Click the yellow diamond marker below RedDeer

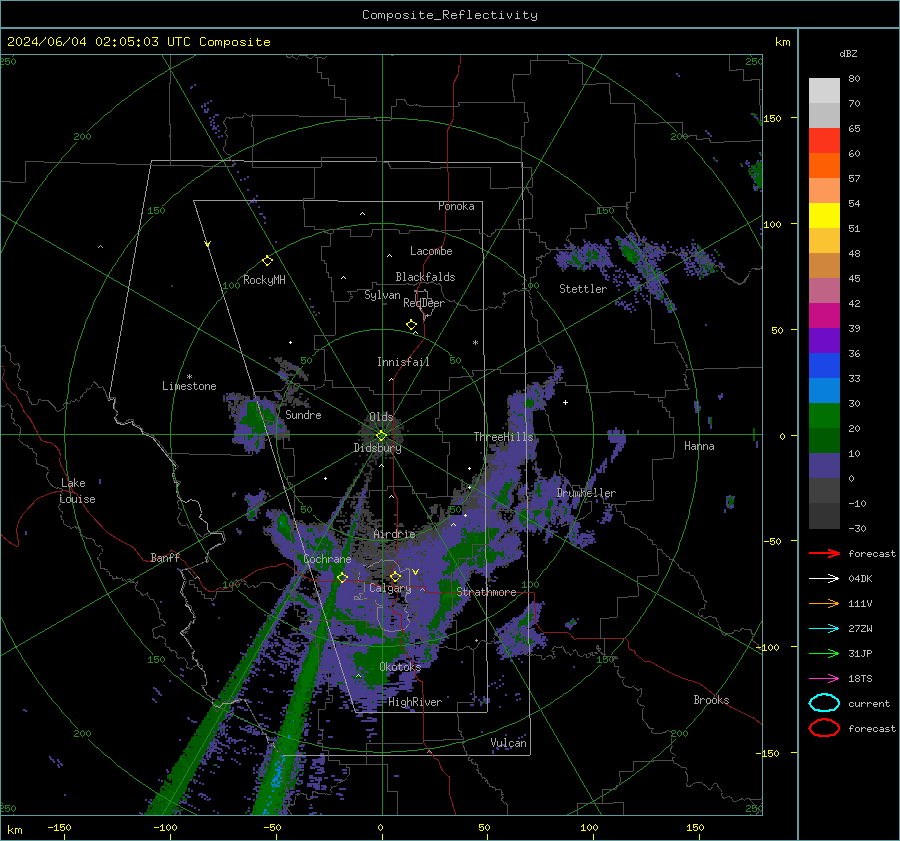point(411,325)
